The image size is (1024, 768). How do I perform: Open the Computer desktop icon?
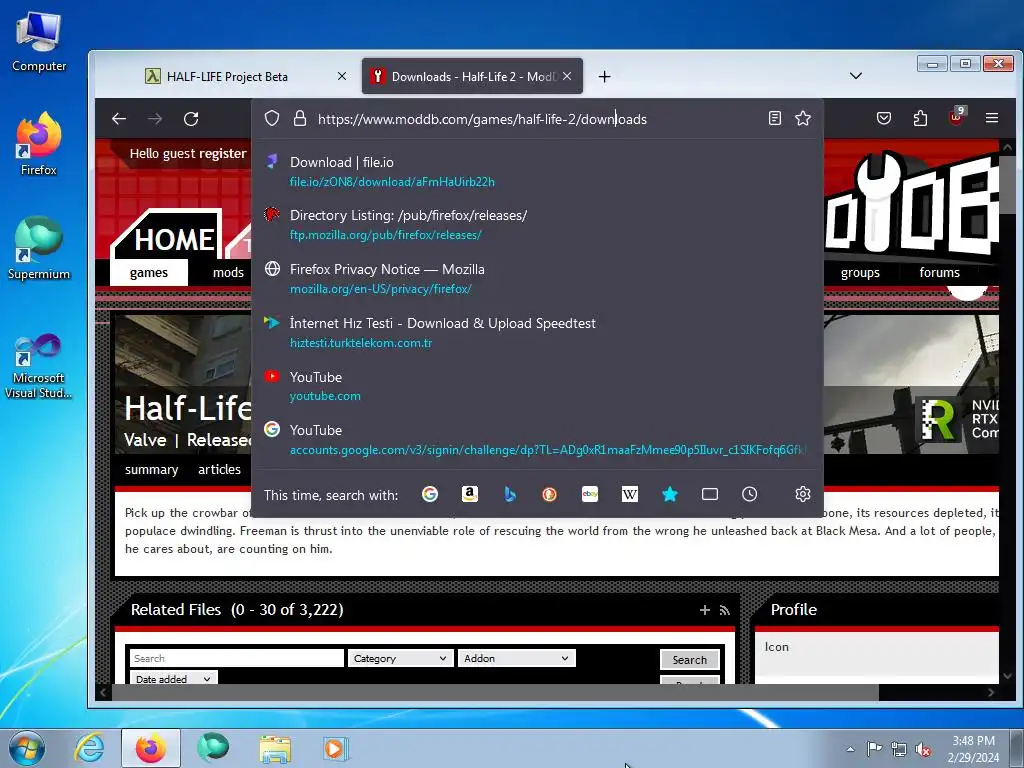tap(39, 42)
